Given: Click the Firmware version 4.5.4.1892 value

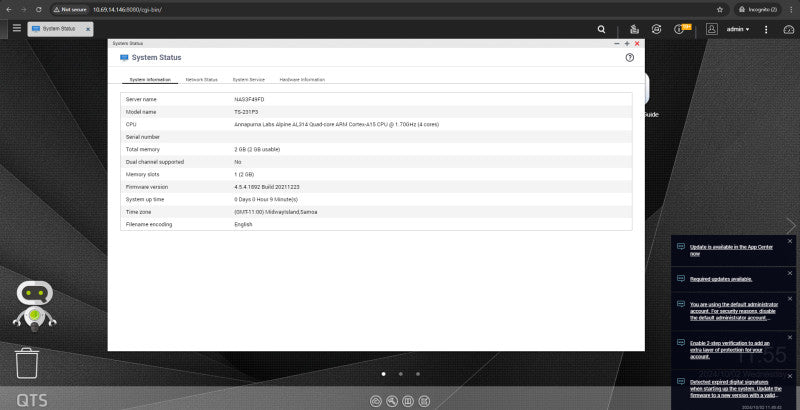Looking at the screenshot, I should 267,187.
